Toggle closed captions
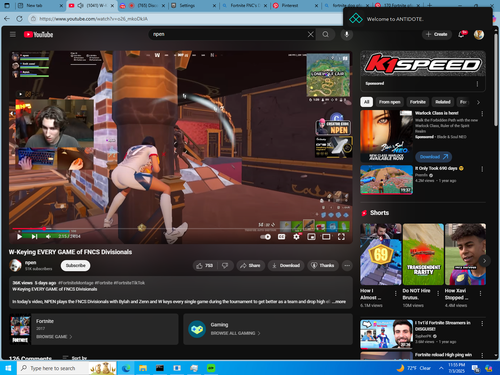The height and width of the screenshot is (375, 500). 282,237
